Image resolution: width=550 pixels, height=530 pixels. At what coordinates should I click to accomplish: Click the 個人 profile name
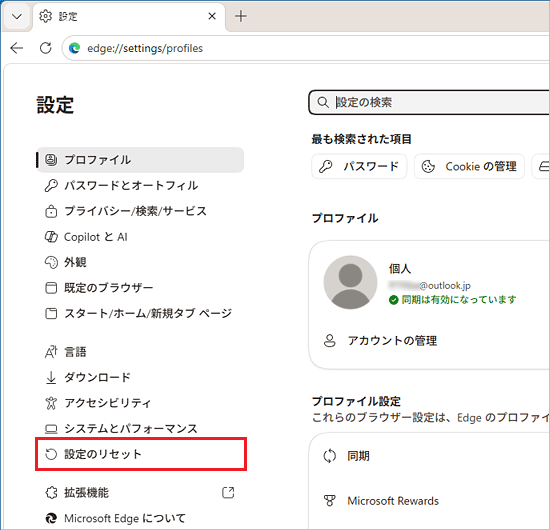[x=400, y=269]
